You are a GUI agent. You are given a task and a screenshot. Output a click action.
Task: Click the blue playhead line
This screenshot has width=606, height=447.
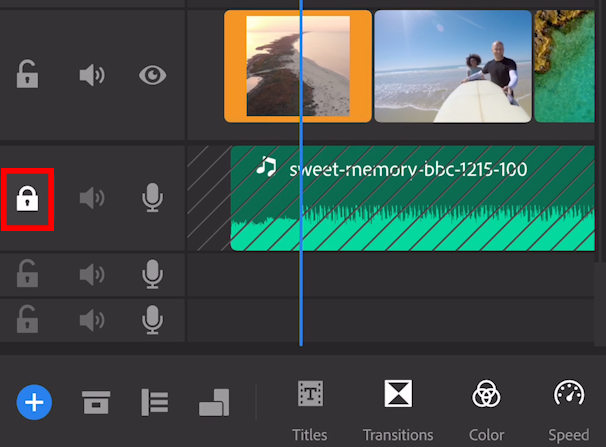coord(301,173)
